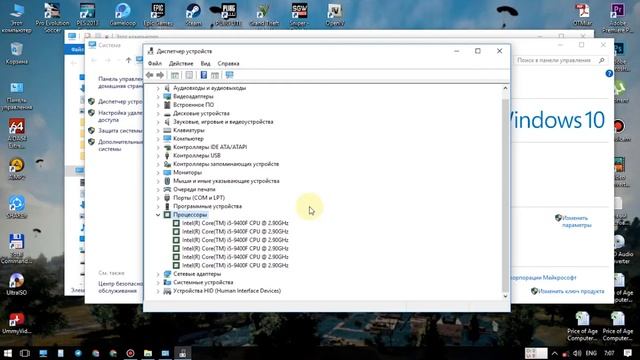Select the Контроллеры USB category icon
The width and height of the screenshot is (640, 360).
pyautogui.click(x=167, y=156)
